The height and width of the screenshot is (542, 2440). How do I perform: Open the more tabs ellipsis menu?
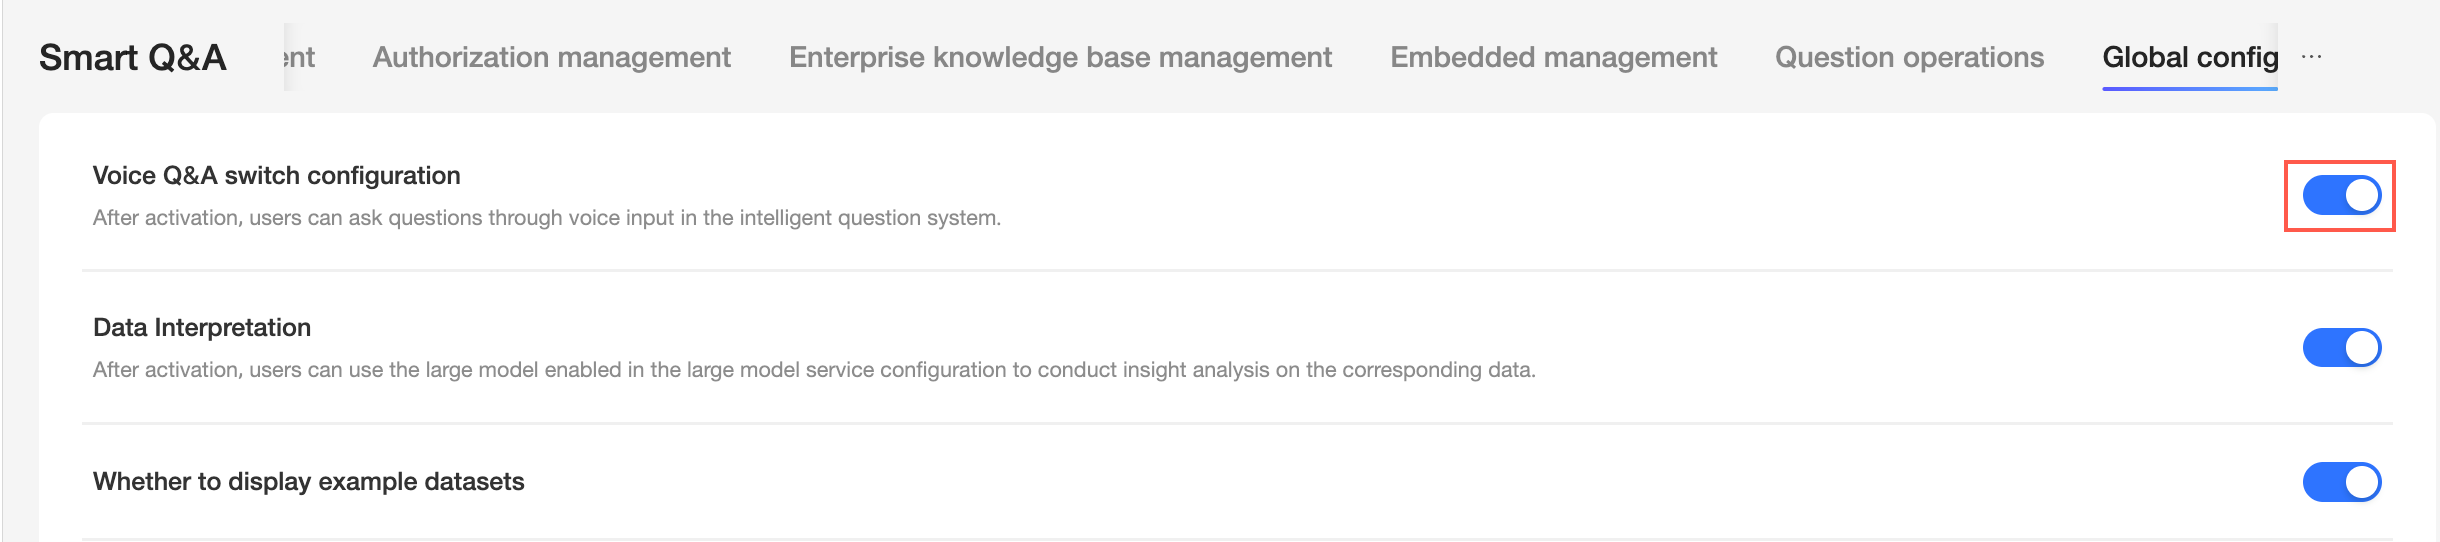[x=2311, y=57]
